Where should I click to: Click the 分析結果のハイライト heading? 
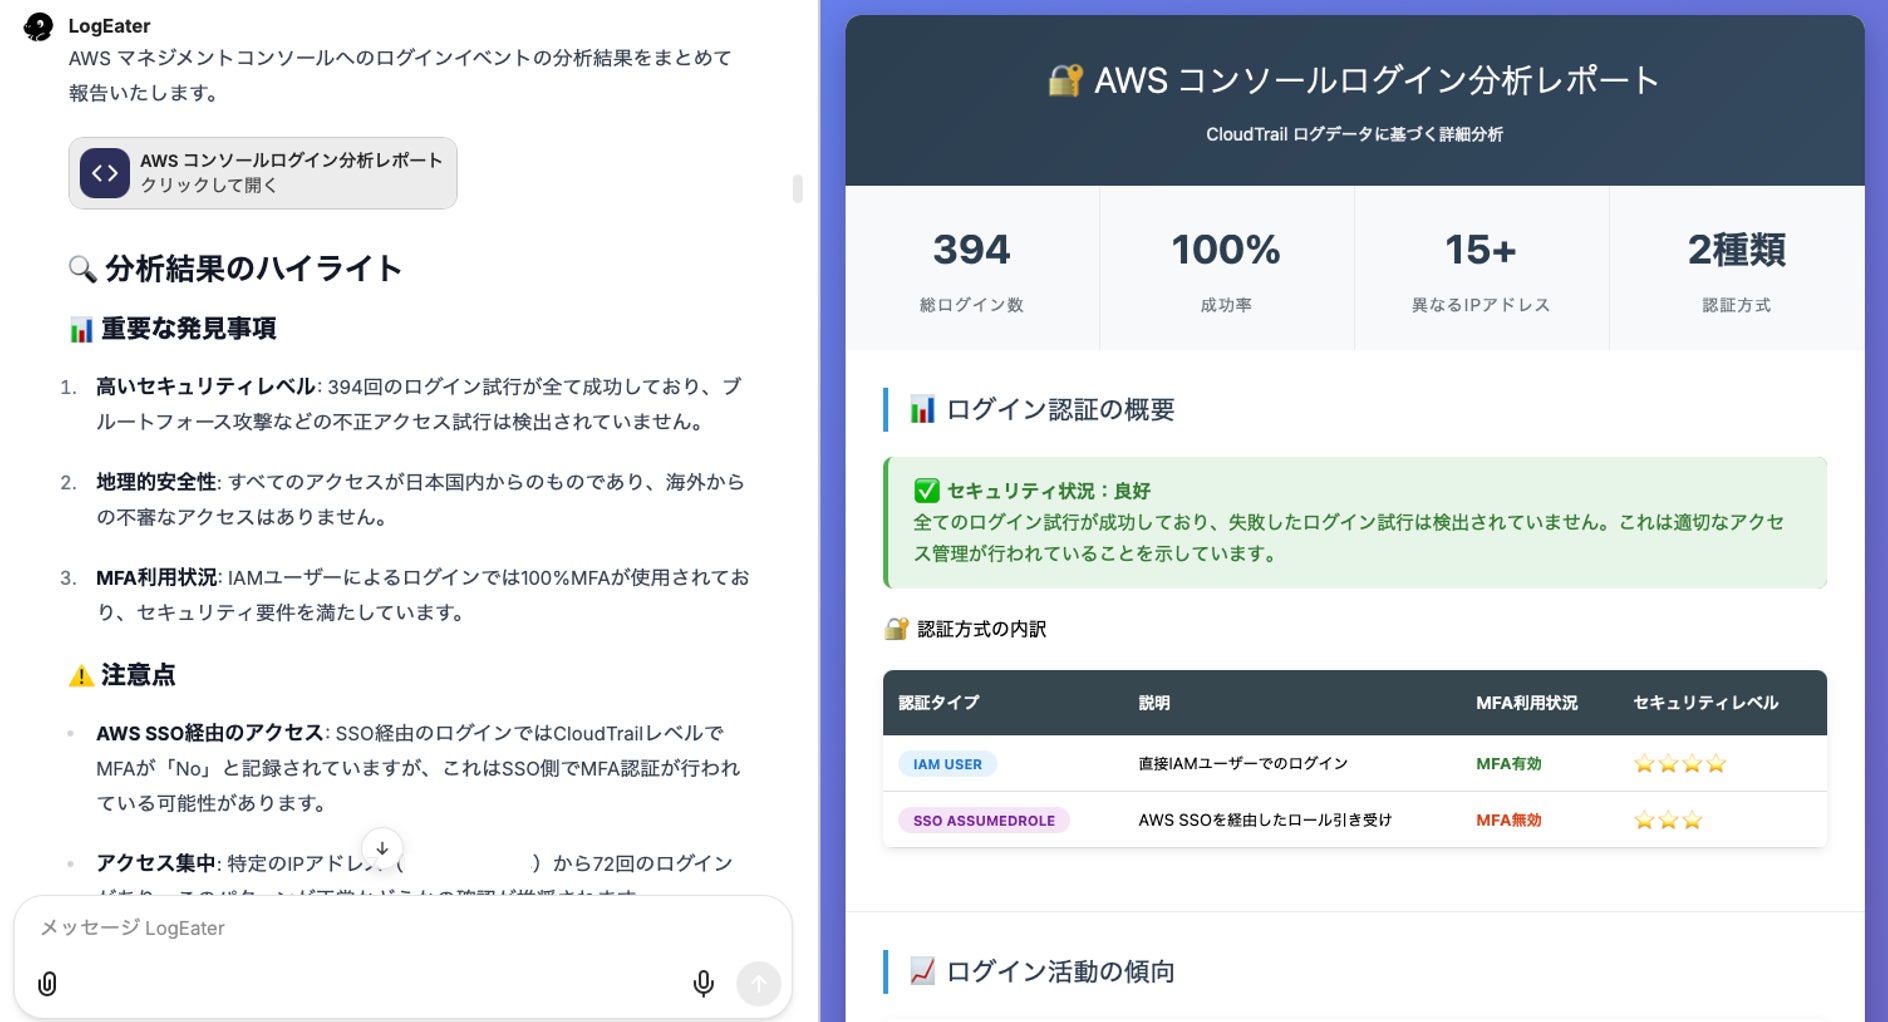[254, 268]
